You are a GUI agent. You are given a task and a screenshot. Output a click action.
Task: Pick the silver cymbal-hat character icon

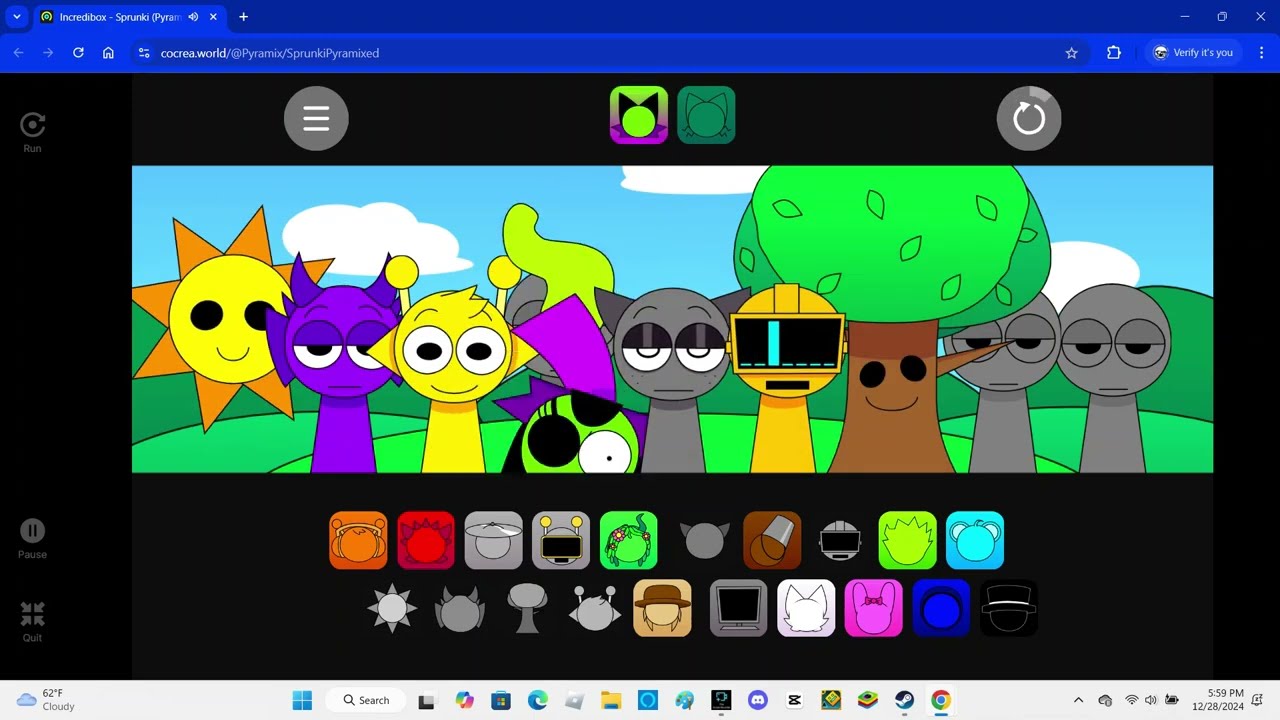click(493, 540)
